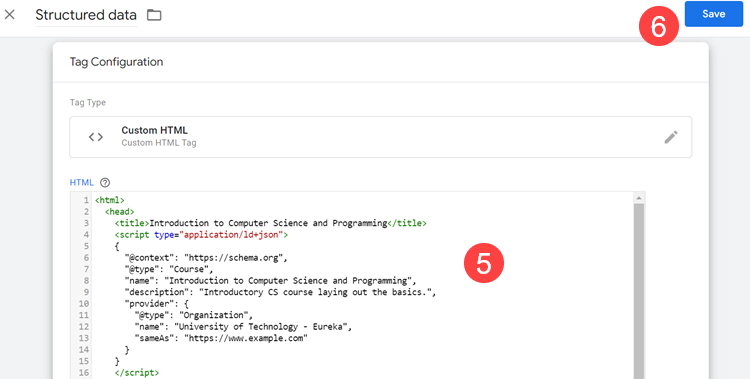Click the Custom HTML Tag subtitle text
This screenshot has height=379, width=750.
coord(159,143)
